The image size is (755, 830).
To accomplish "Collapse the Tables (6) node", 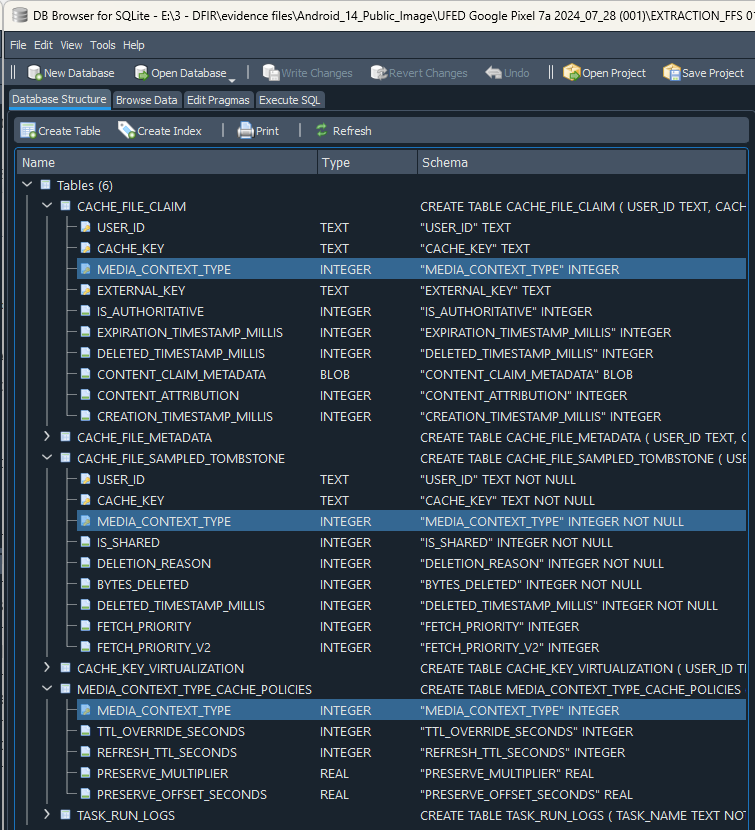I will pos(28,185).
